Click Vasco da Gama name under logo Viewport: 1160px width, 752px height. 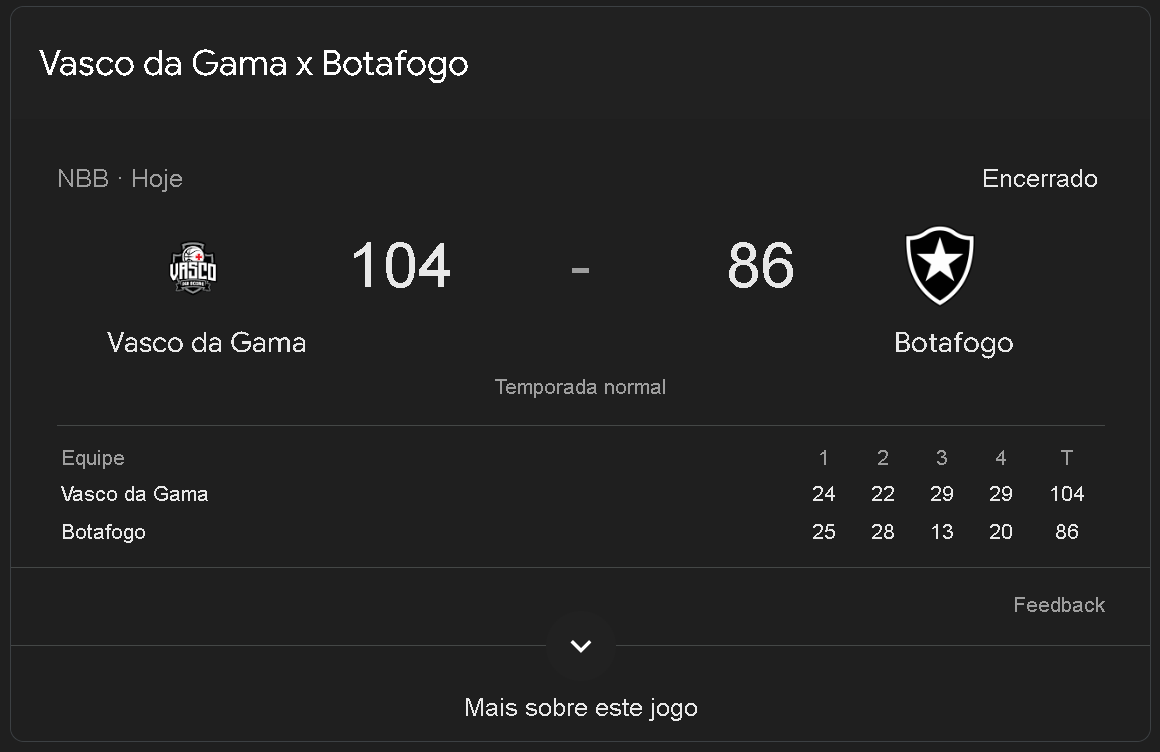pos(206,343)
